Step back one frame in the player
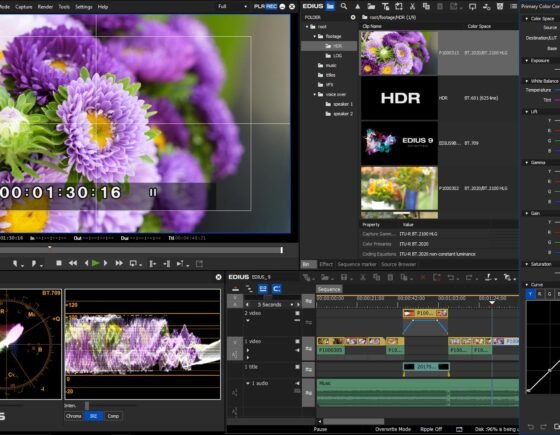560x435 pixels. pyautogui.click(x=86, y=263)
